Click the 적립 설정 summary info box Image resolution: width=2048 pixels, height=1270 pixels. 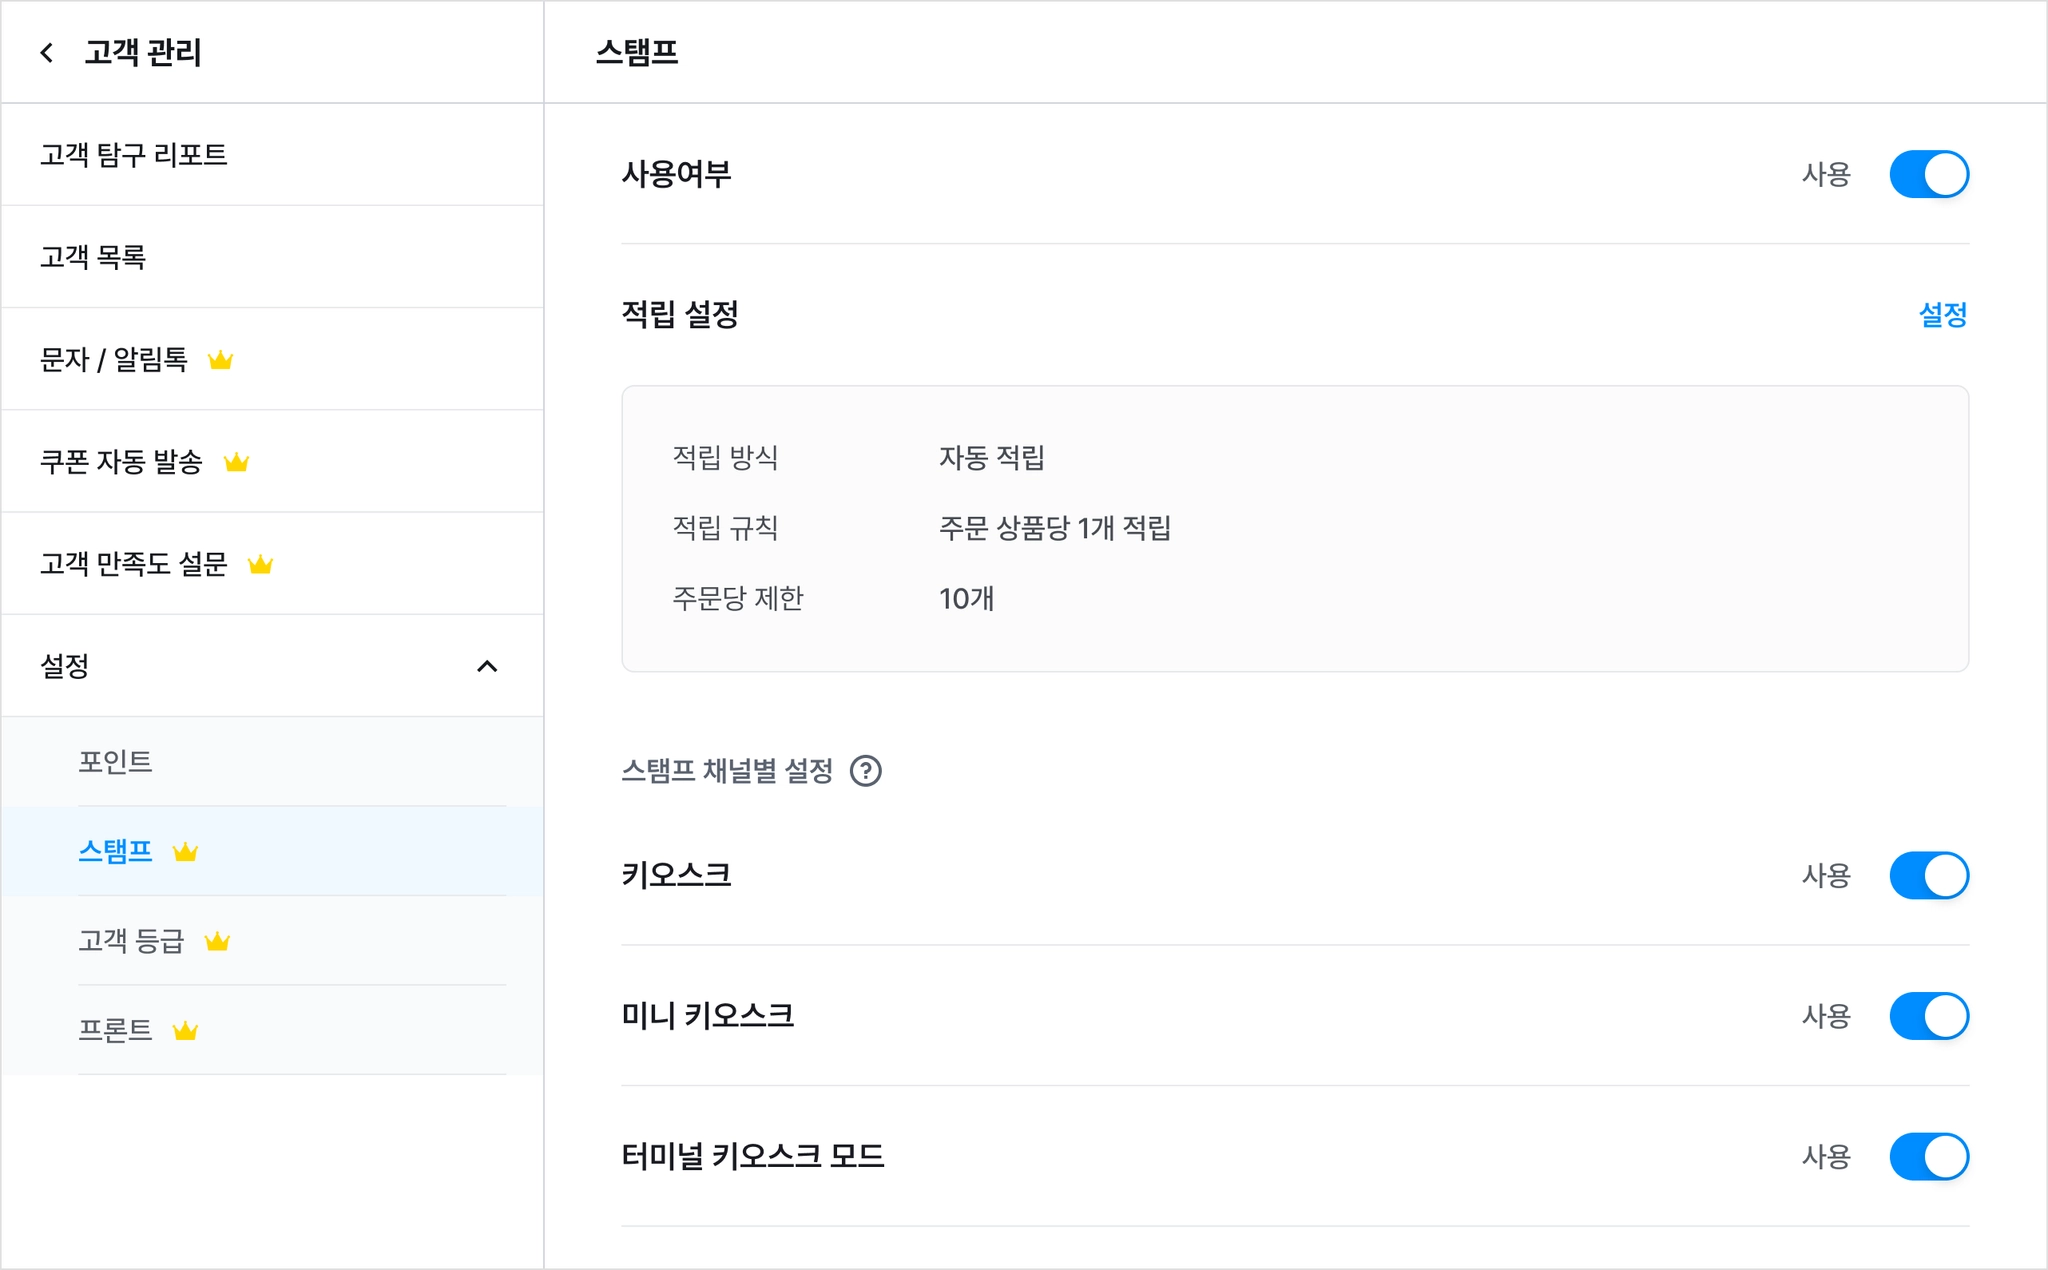coord(1295,529)
